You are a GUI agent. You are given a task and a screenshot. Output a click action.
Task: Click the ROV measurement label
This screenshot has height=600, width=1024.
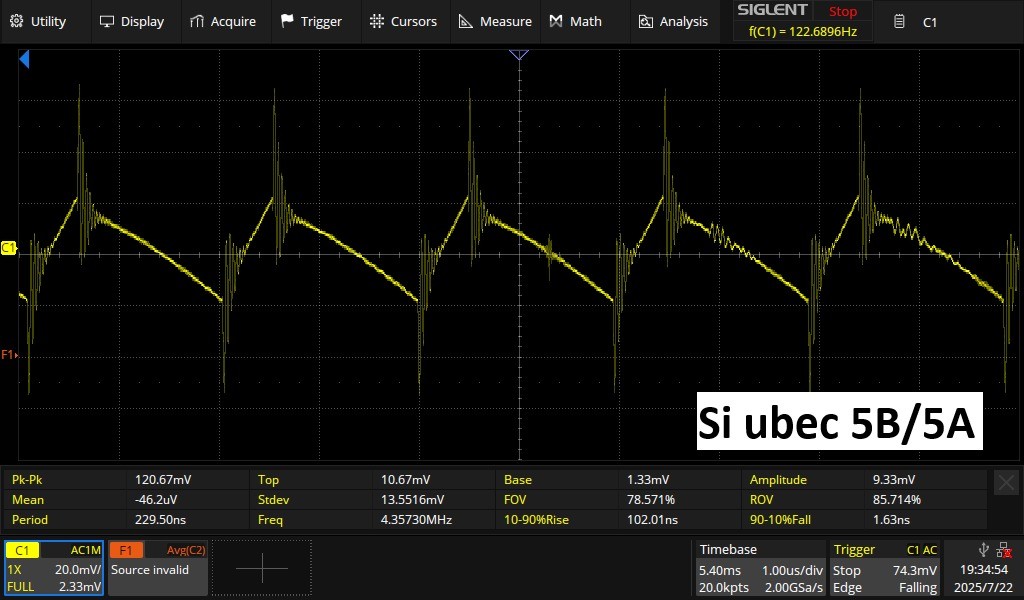tap(761, 499)
